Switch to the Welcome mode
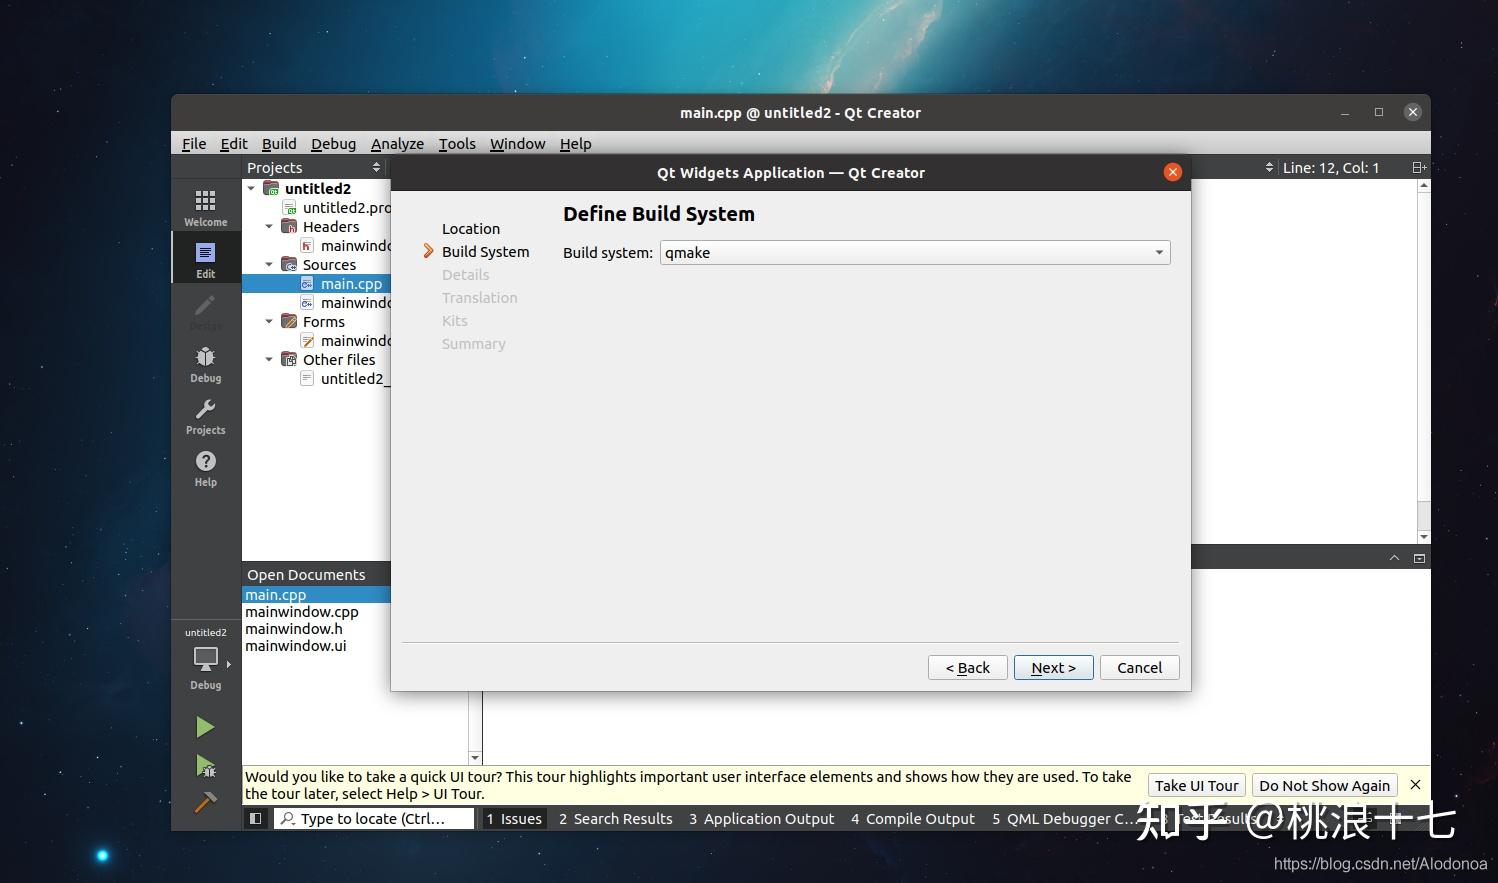This screenshot has height=883, width=1498. 205,203
